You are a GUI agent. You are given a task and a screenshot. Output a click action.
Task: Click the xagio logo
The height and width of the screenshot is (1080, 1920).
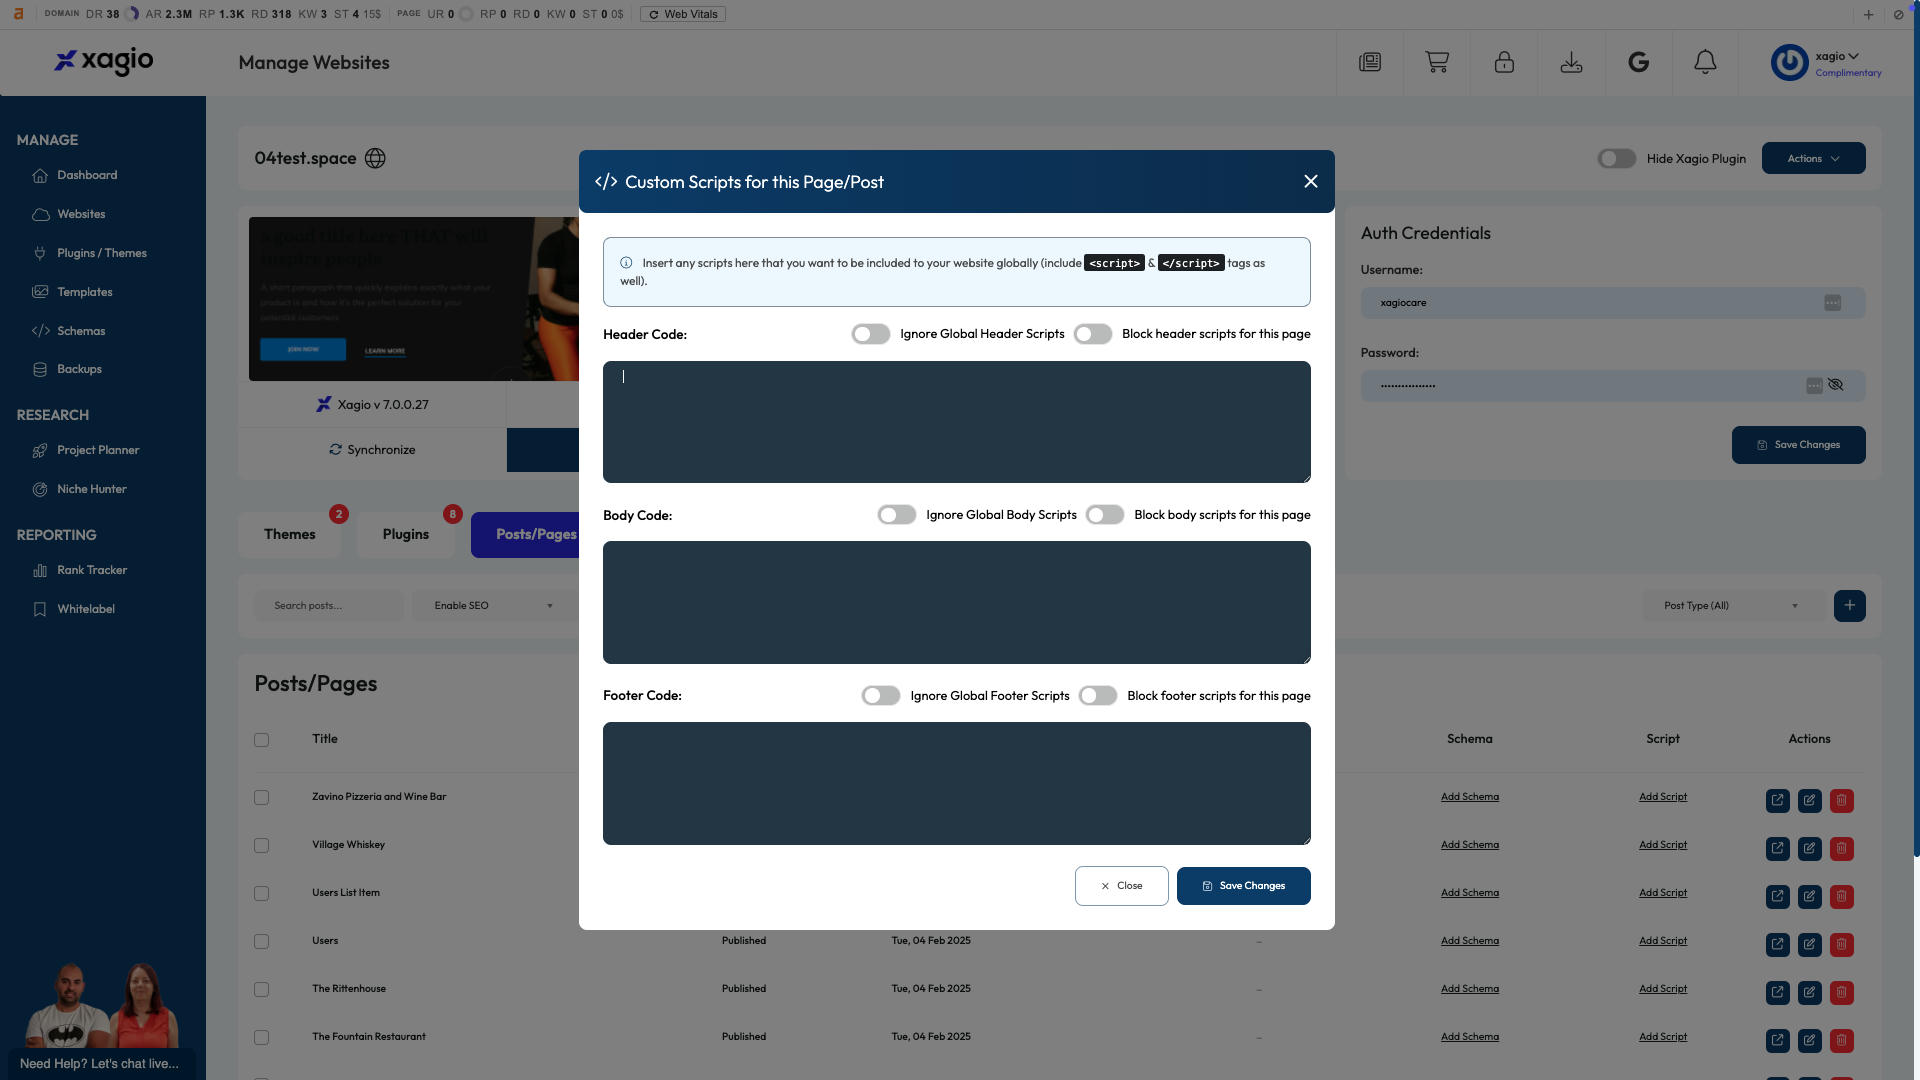(x=103, y=62)
